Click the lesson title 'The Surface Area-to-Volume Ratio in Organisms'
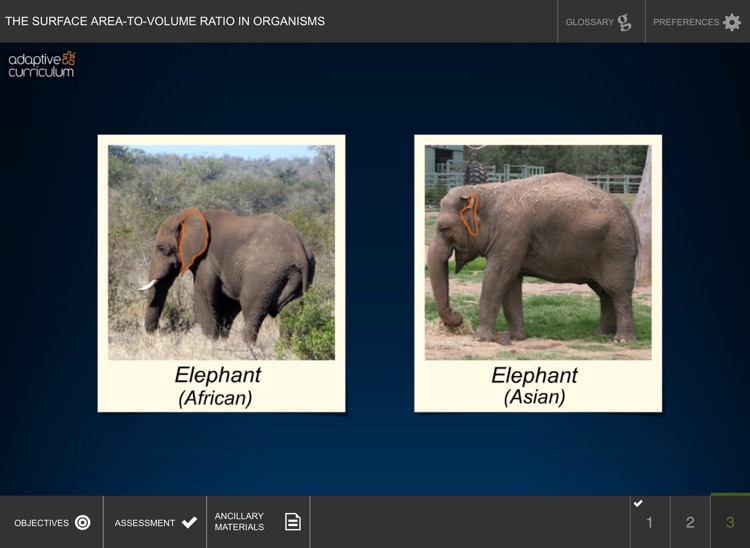Screen dimensions: 750x548 click(165, 21)
